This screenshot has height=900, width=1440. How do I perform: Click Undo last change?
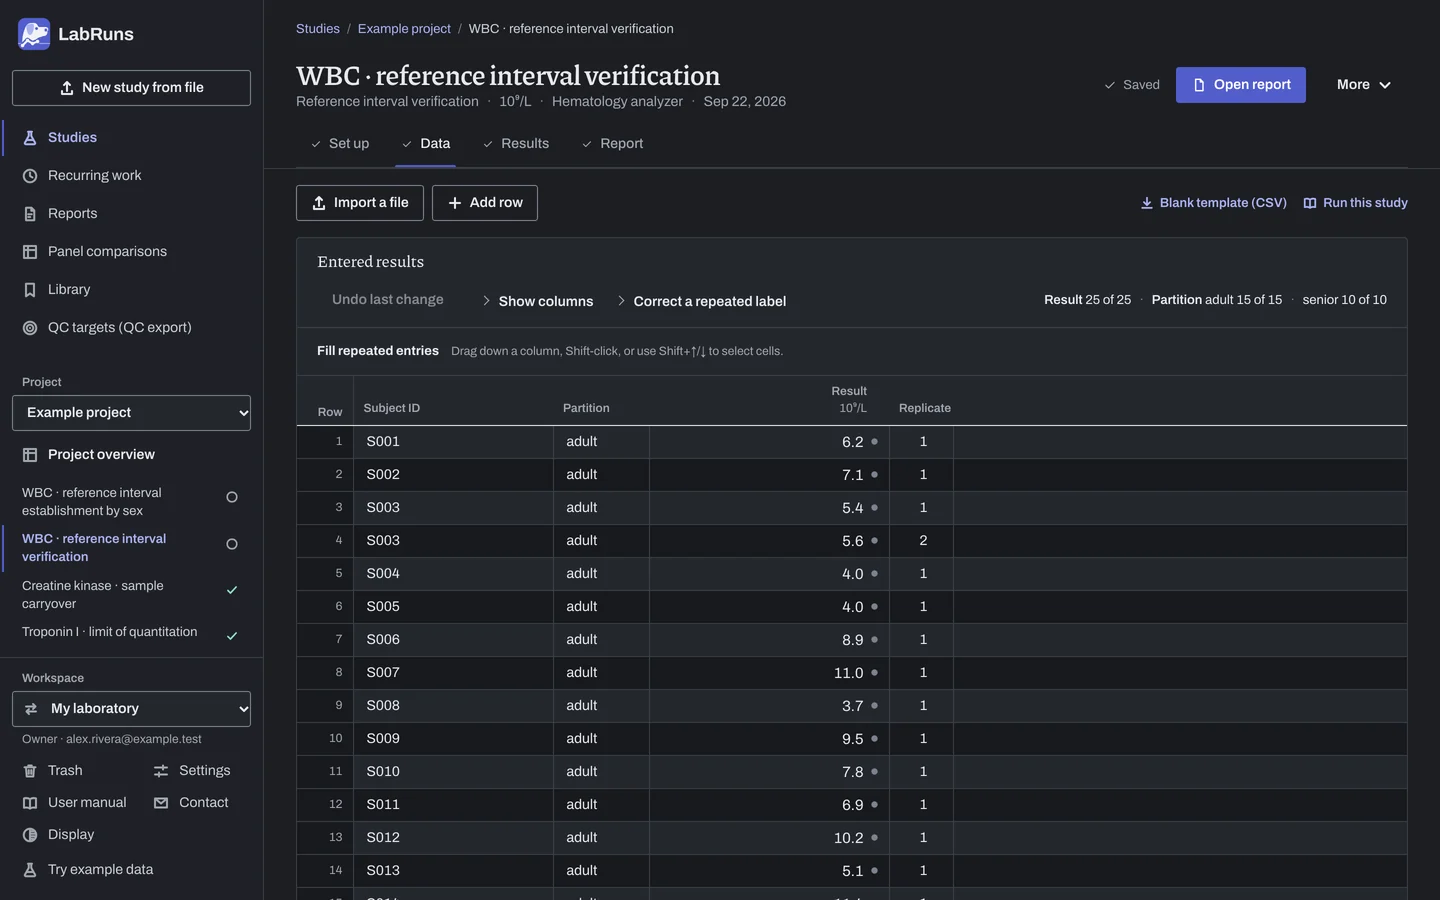click(388, 300)
